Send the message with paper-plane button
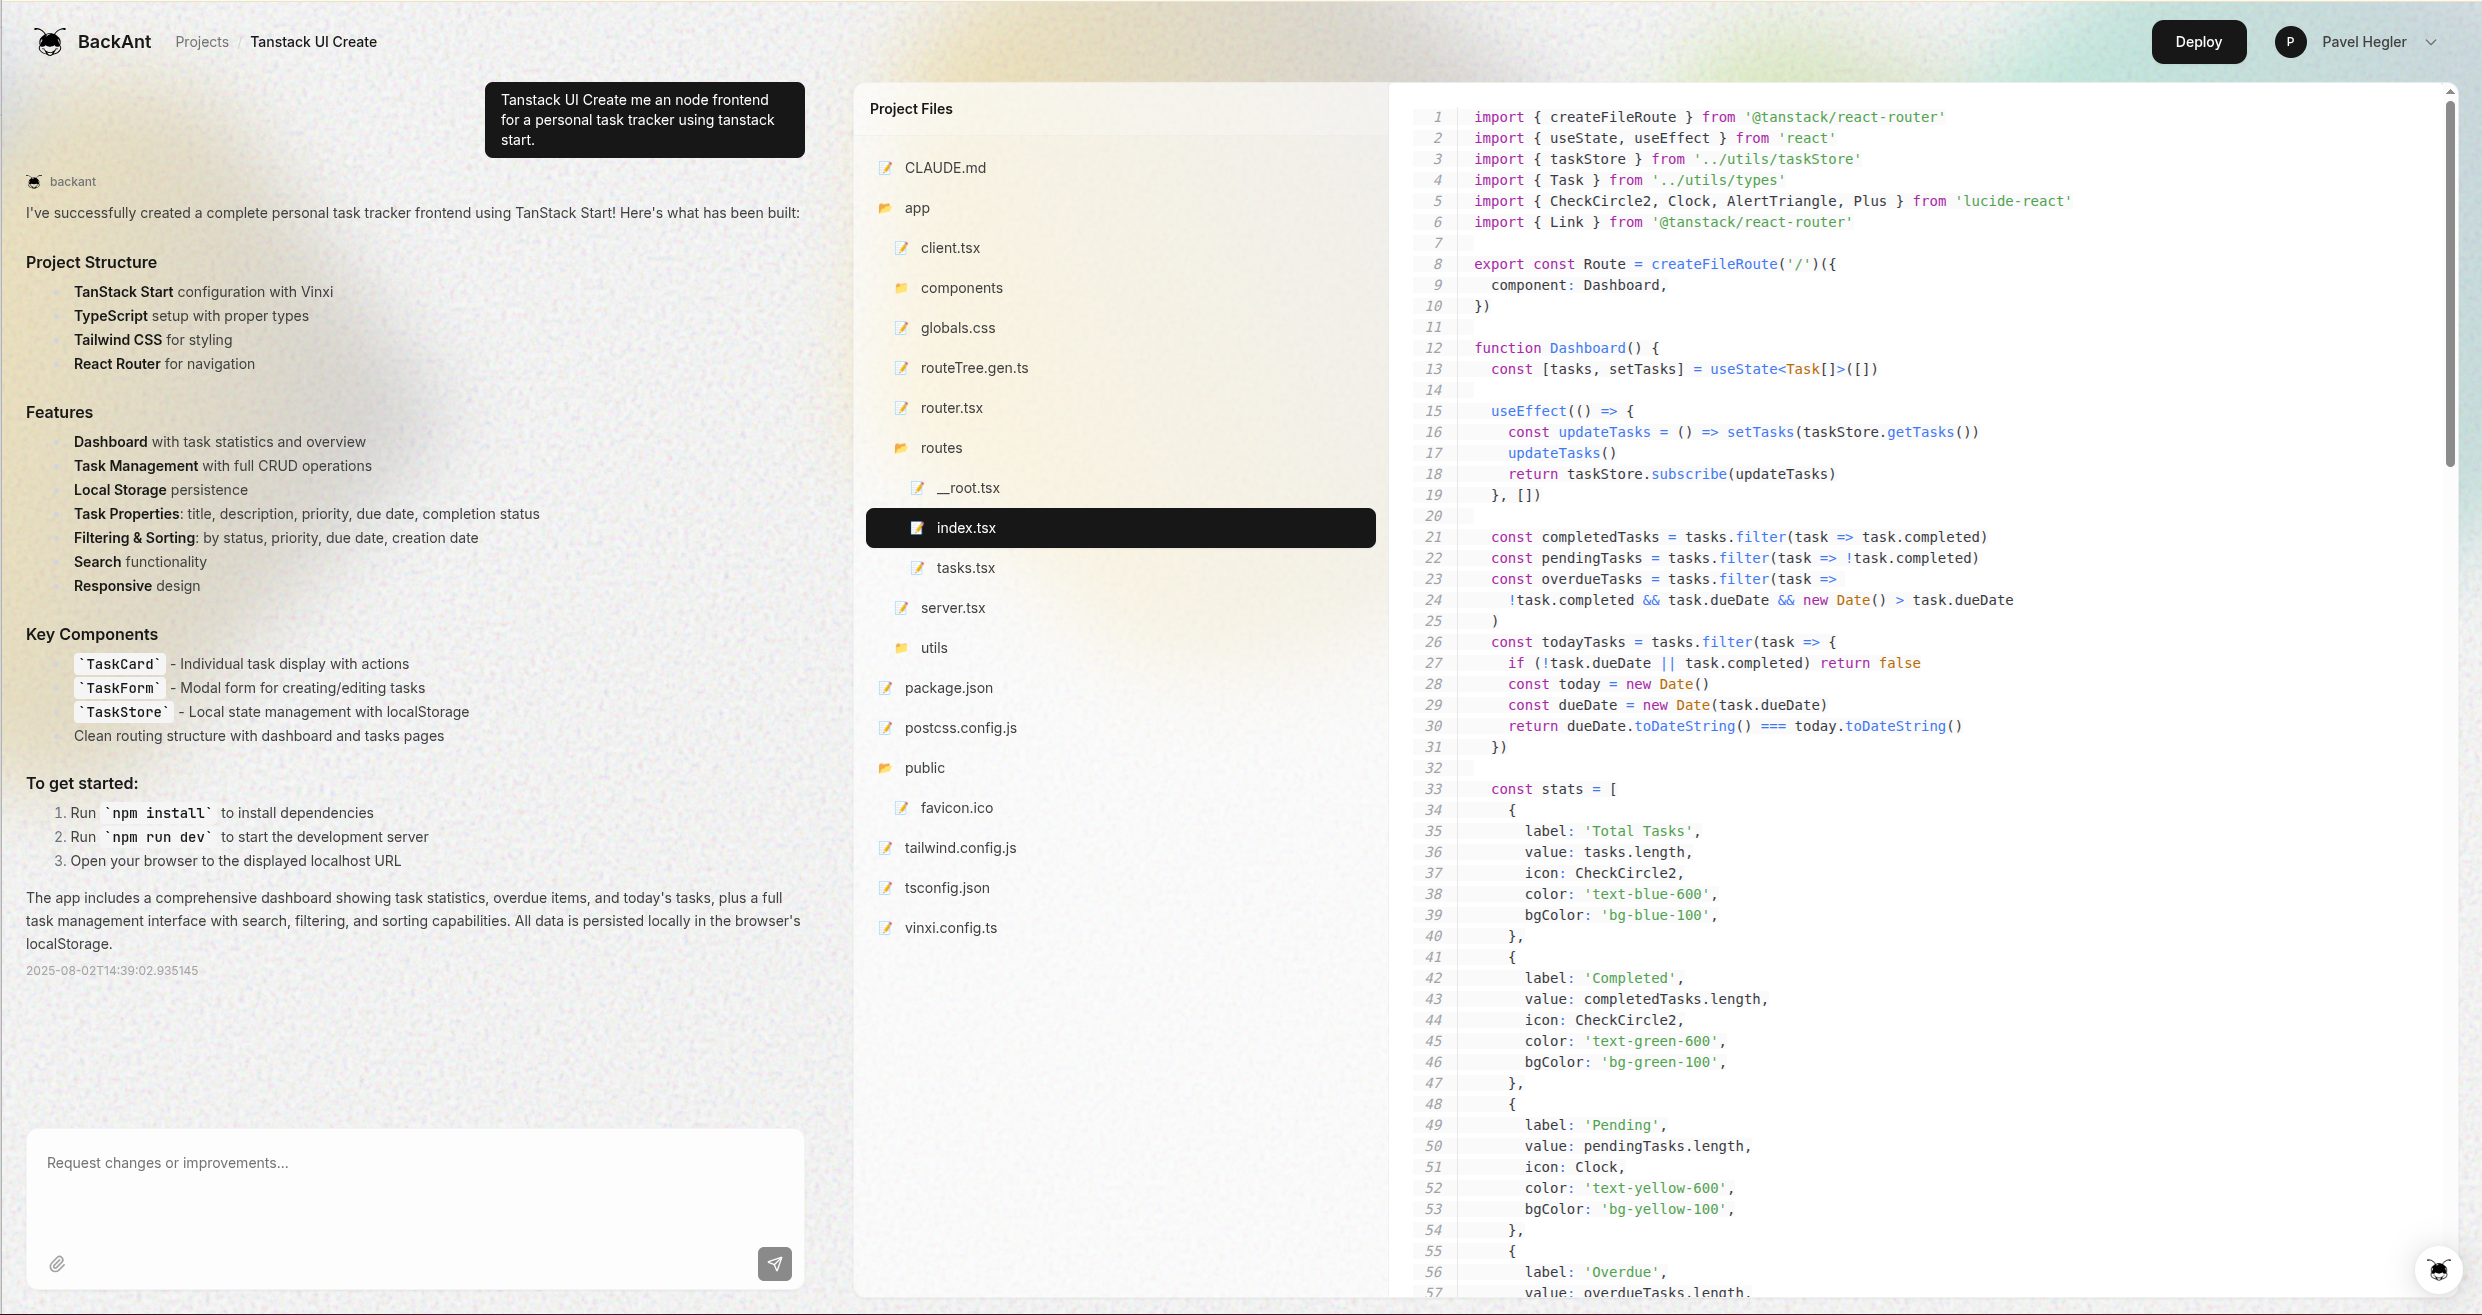2482x1315 pixels. pos(774,1264)
